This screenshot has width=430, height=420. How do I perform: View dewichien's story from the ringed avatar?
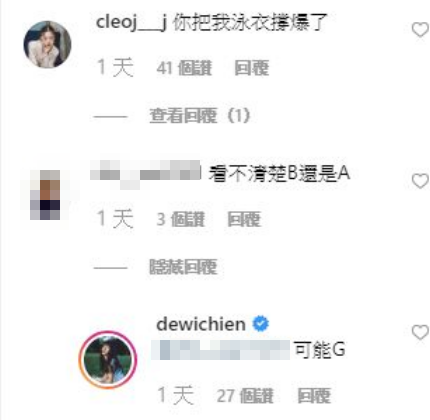click(108, 360)
